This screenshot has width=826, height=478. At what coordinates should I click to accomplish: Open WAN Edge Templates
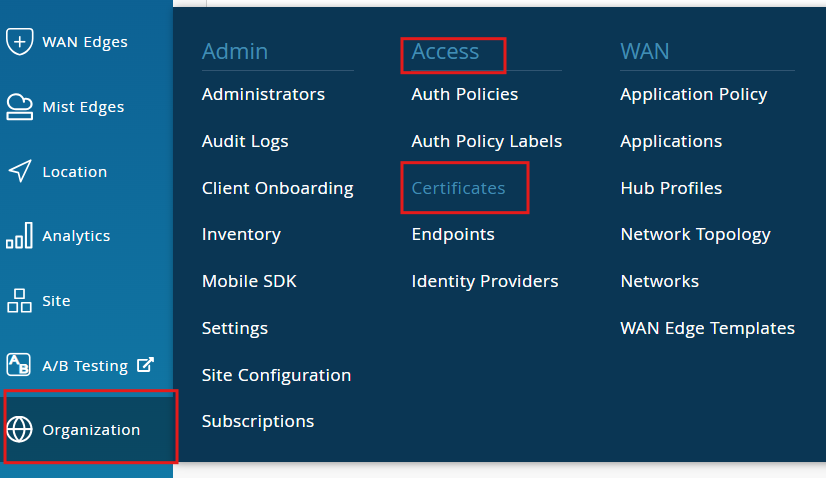707,328
